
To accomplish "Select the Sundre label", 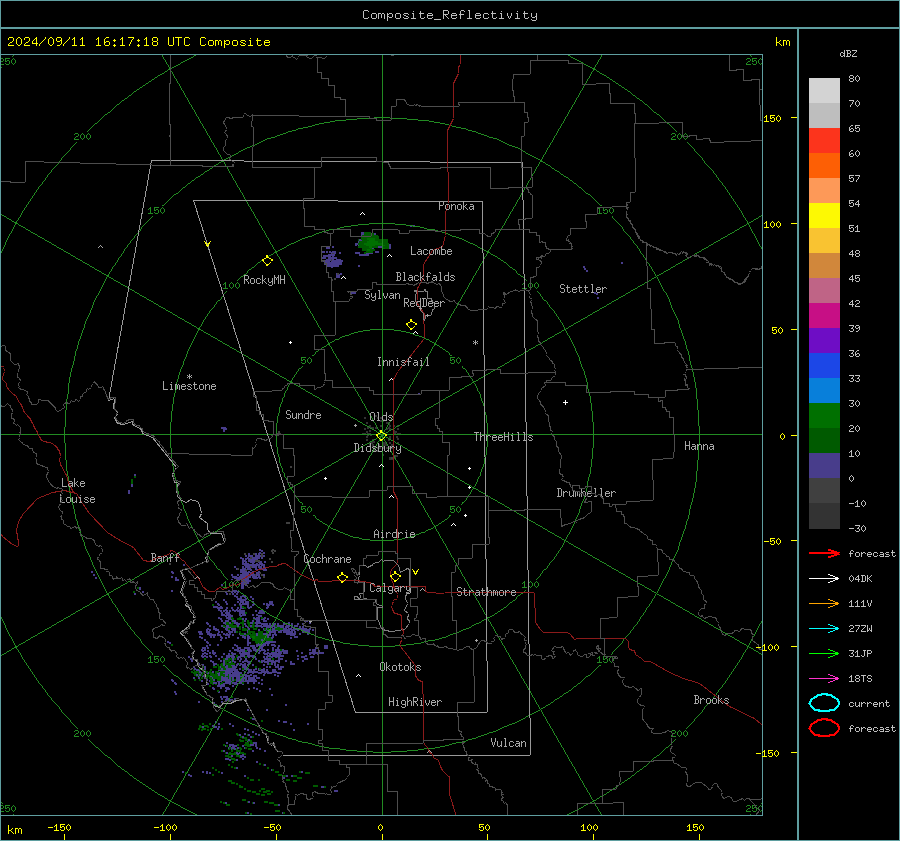I will 303,415.
